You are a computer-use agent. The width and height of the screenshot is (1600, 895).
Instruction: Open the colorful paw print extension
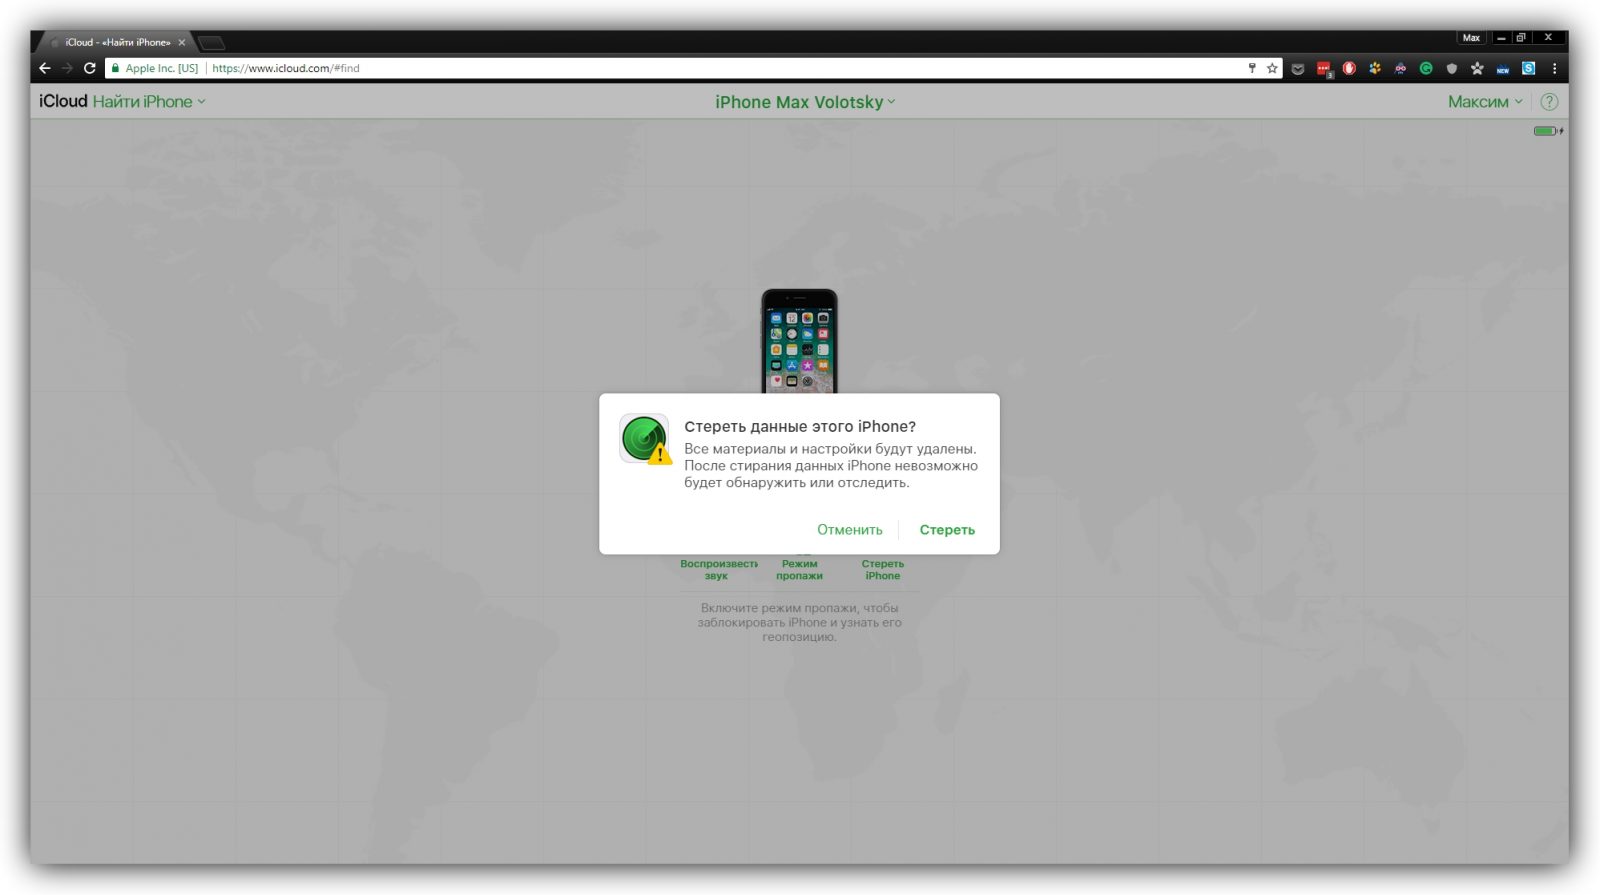pos(1375,68)
